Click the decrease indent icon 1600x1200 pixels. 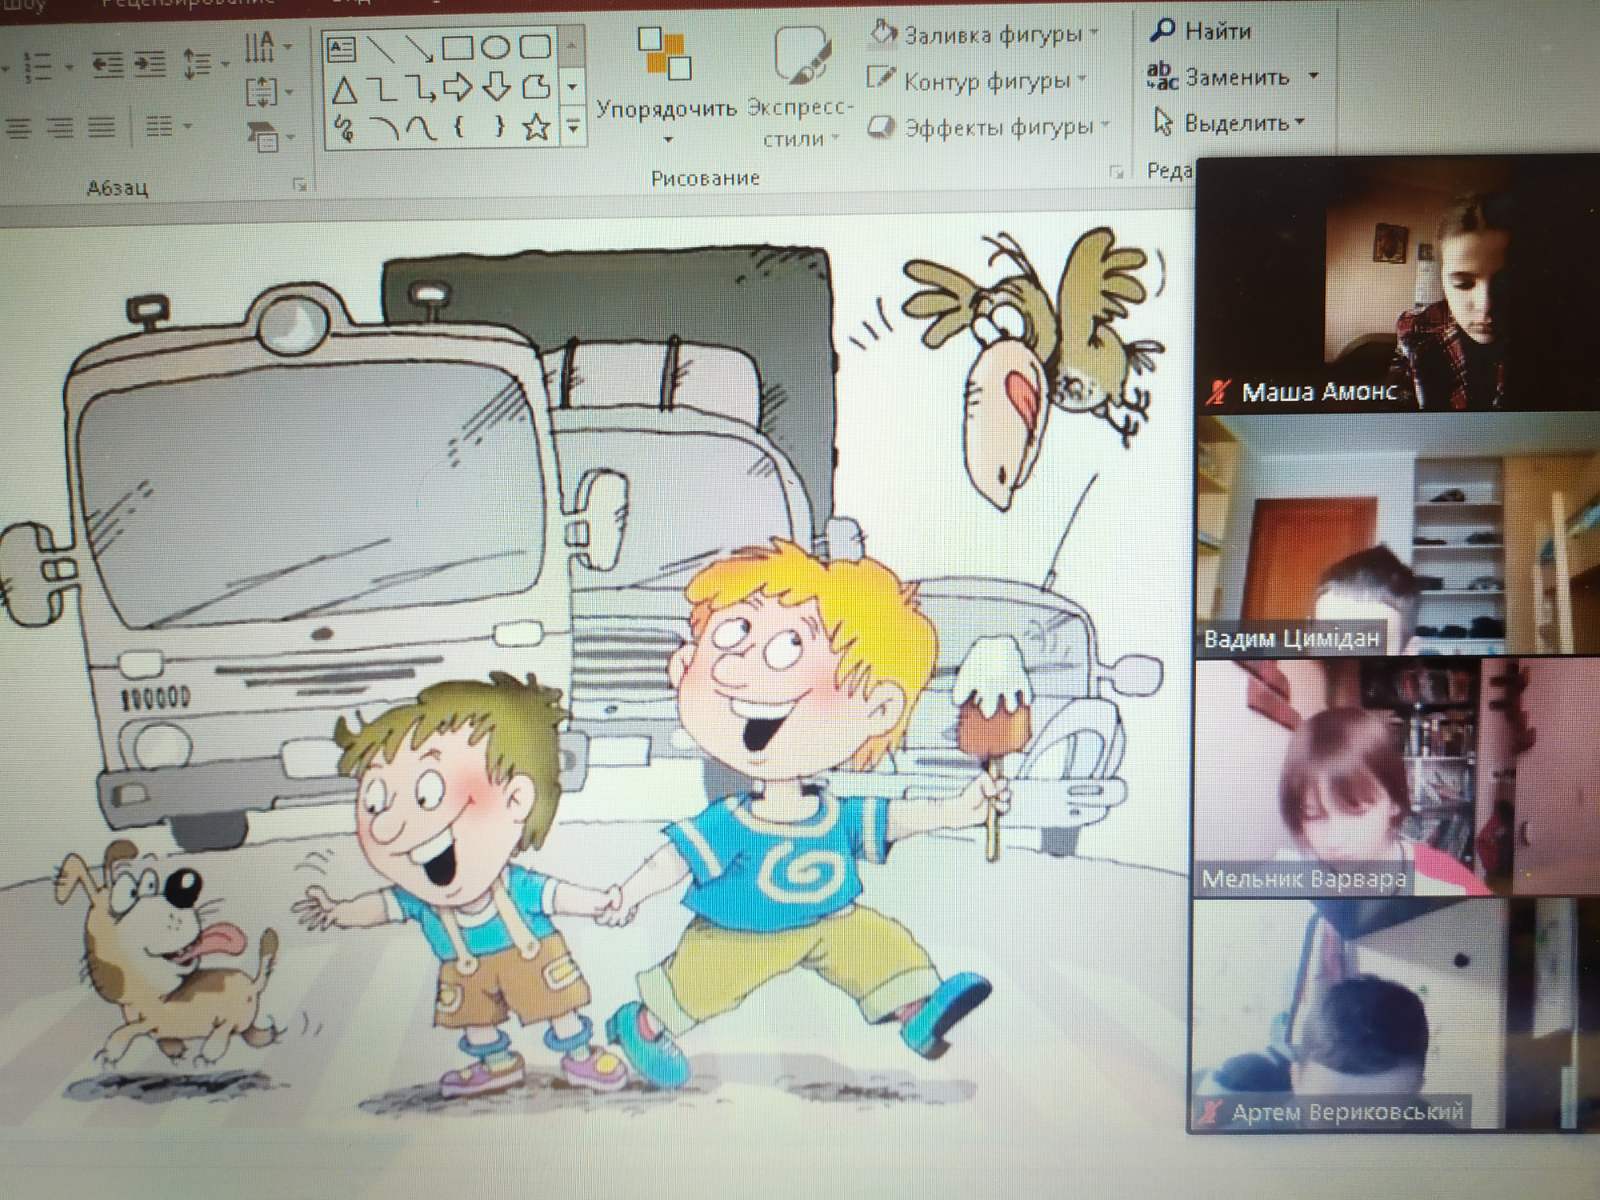coord(107,66)
